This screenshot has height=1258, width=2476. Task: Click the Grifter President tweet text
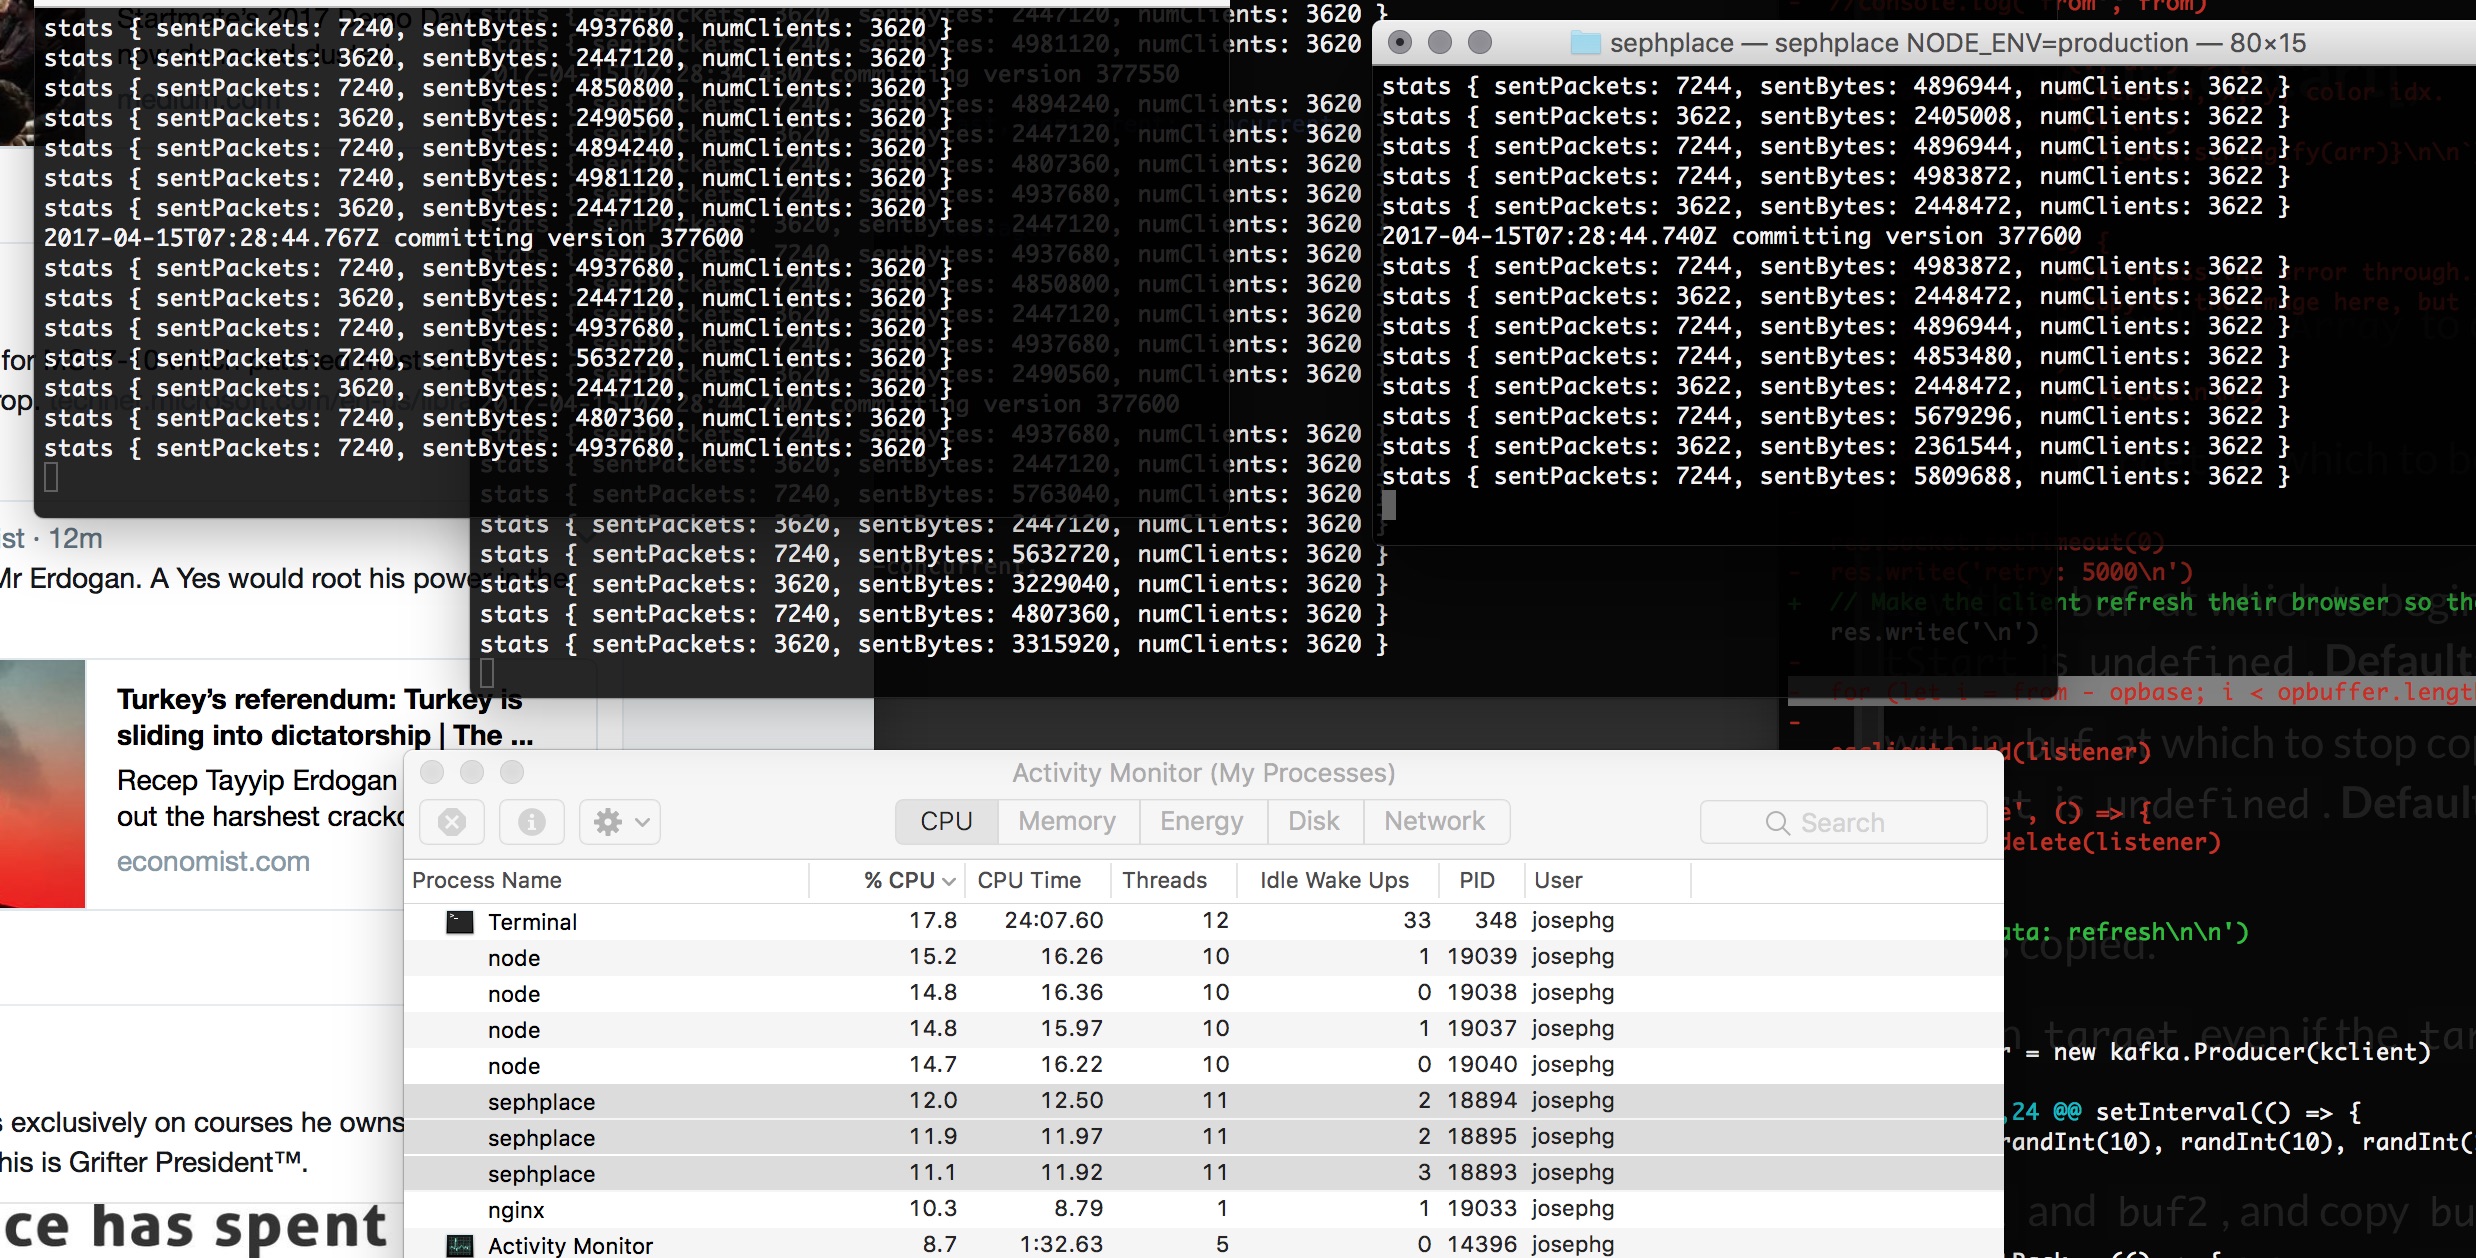point(154,1162)
